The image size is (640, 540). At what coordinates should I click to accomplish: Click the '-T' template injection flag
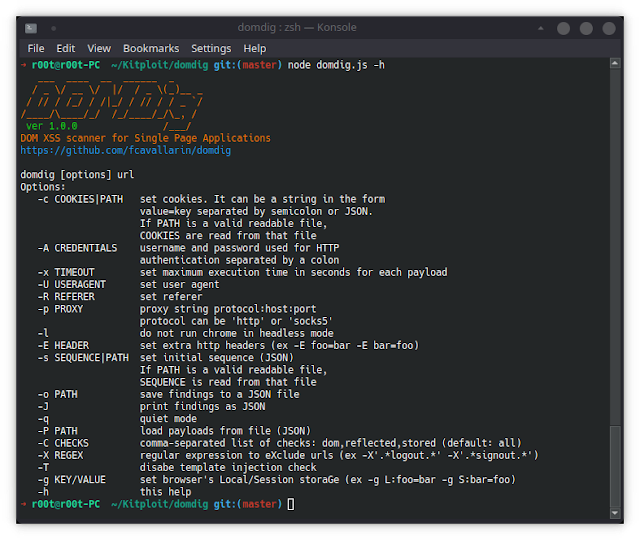coord(43,468)
